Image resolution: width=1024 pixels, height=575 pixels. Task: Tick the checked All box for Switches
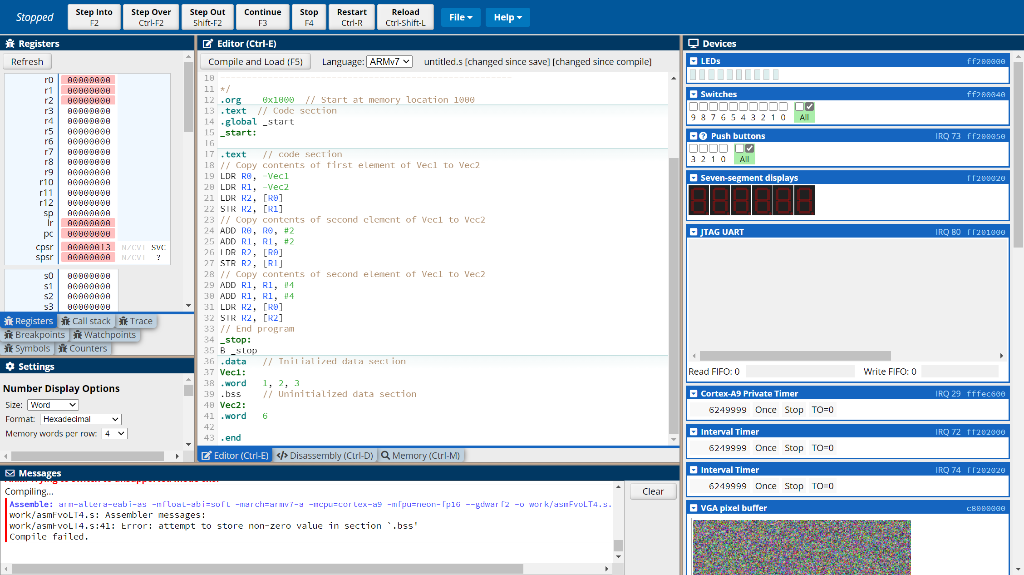point(810,106)
